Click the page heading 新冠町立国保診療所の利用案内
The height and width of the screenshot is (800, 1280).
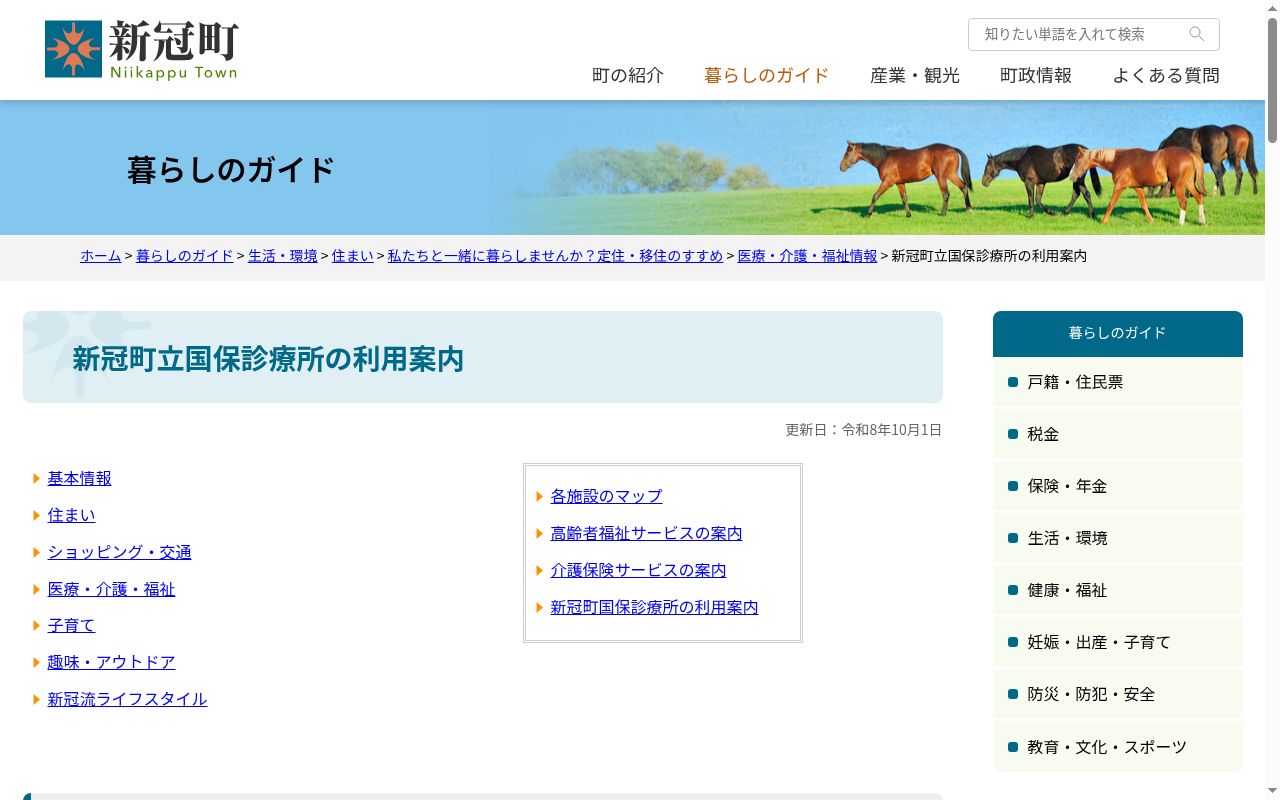click(x=268, y=359)
